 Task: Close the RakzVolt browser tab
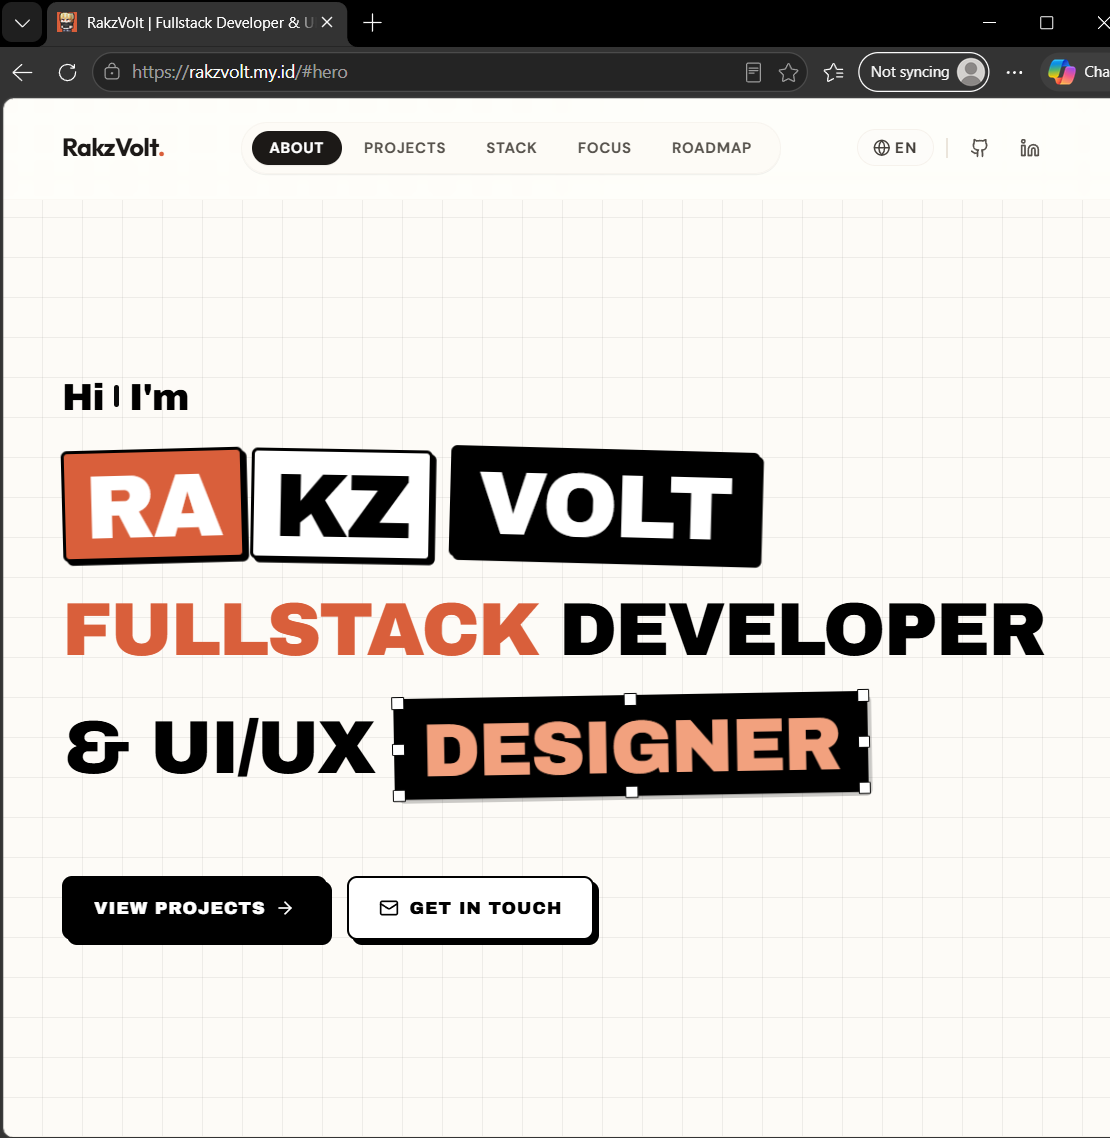(x=327, y=22)
